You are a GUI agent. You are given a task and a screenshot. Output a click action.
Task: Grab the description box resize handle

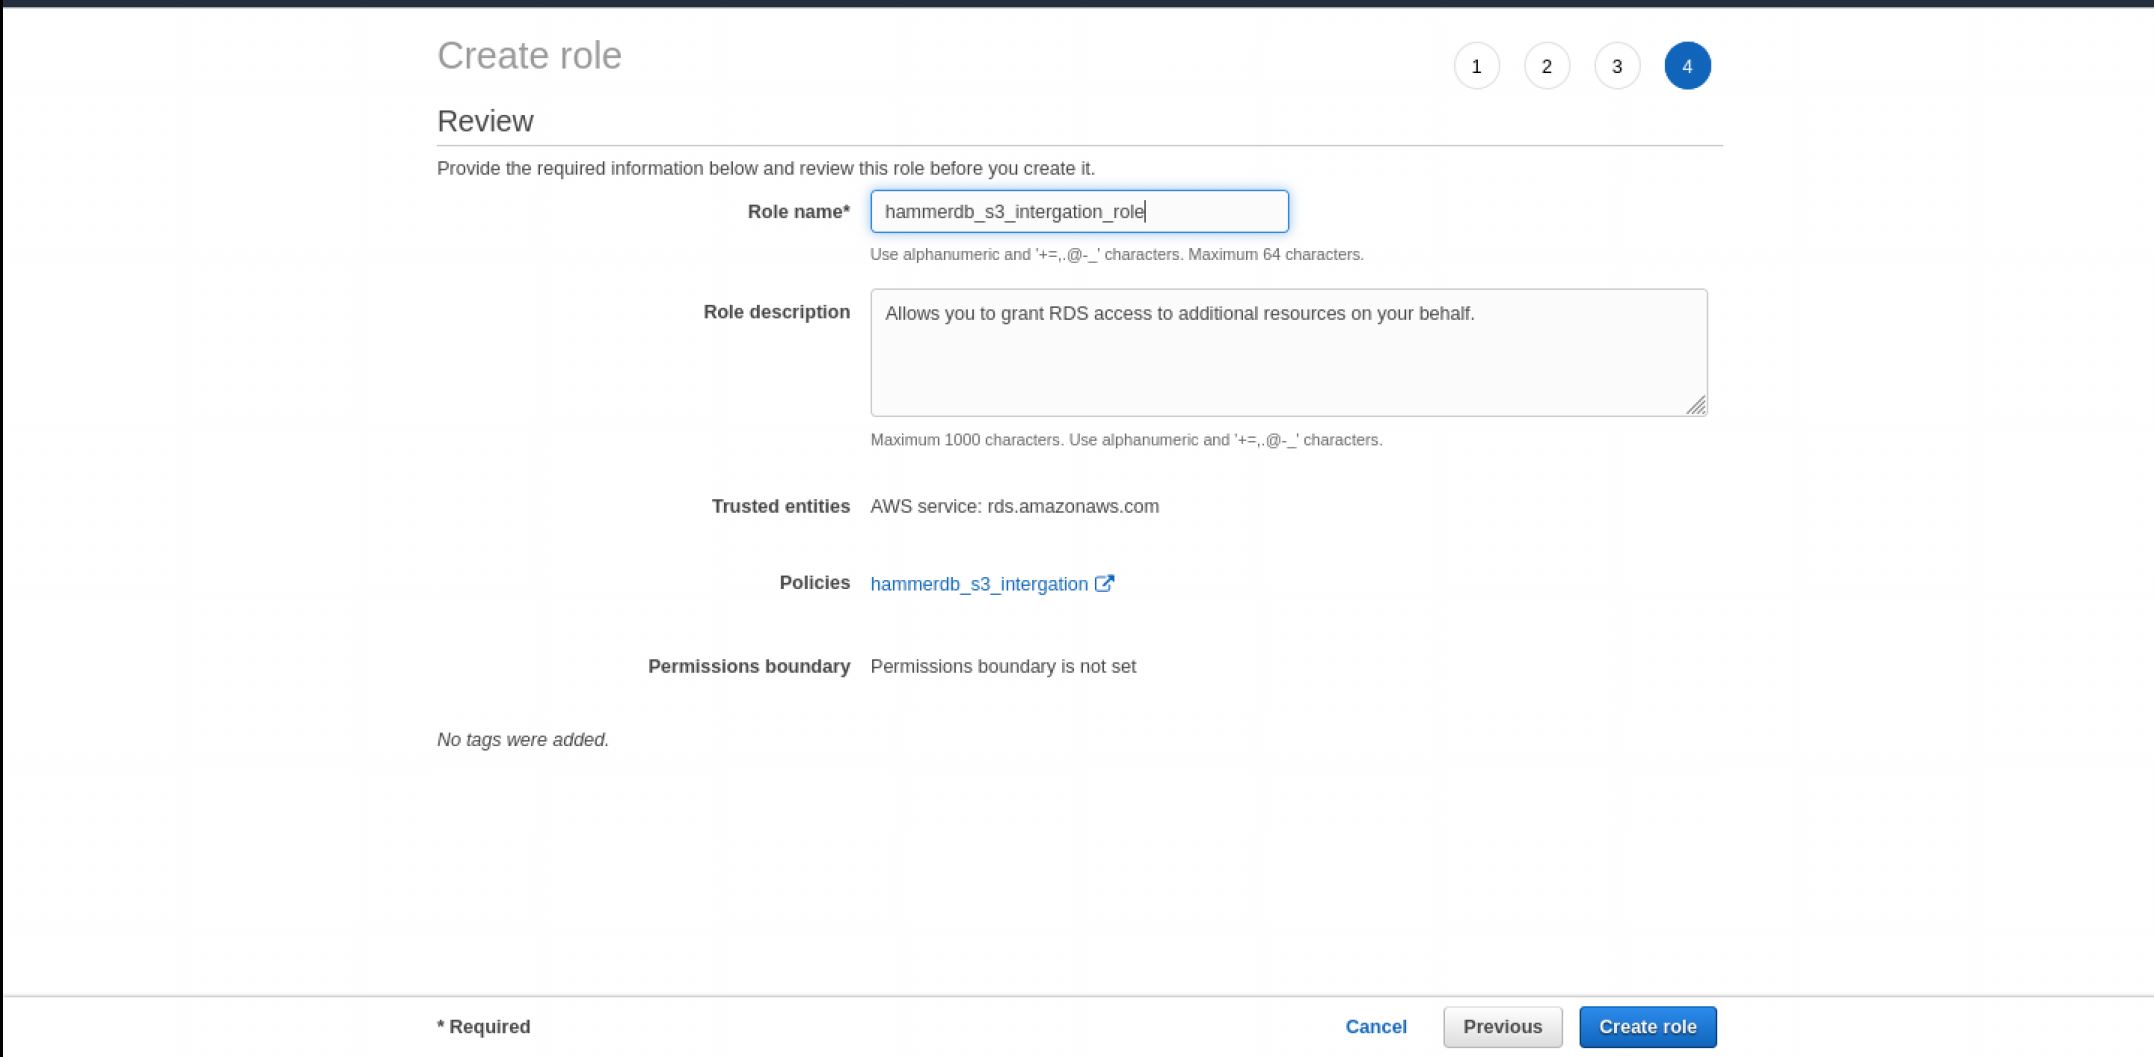click(1696, 405)
